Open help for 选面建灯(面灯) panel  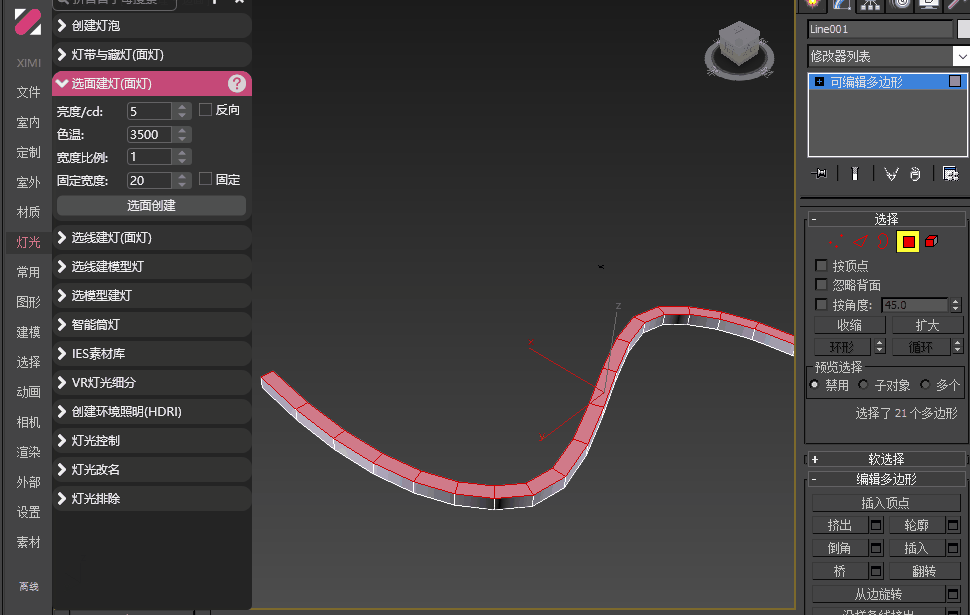coord(236,84)
